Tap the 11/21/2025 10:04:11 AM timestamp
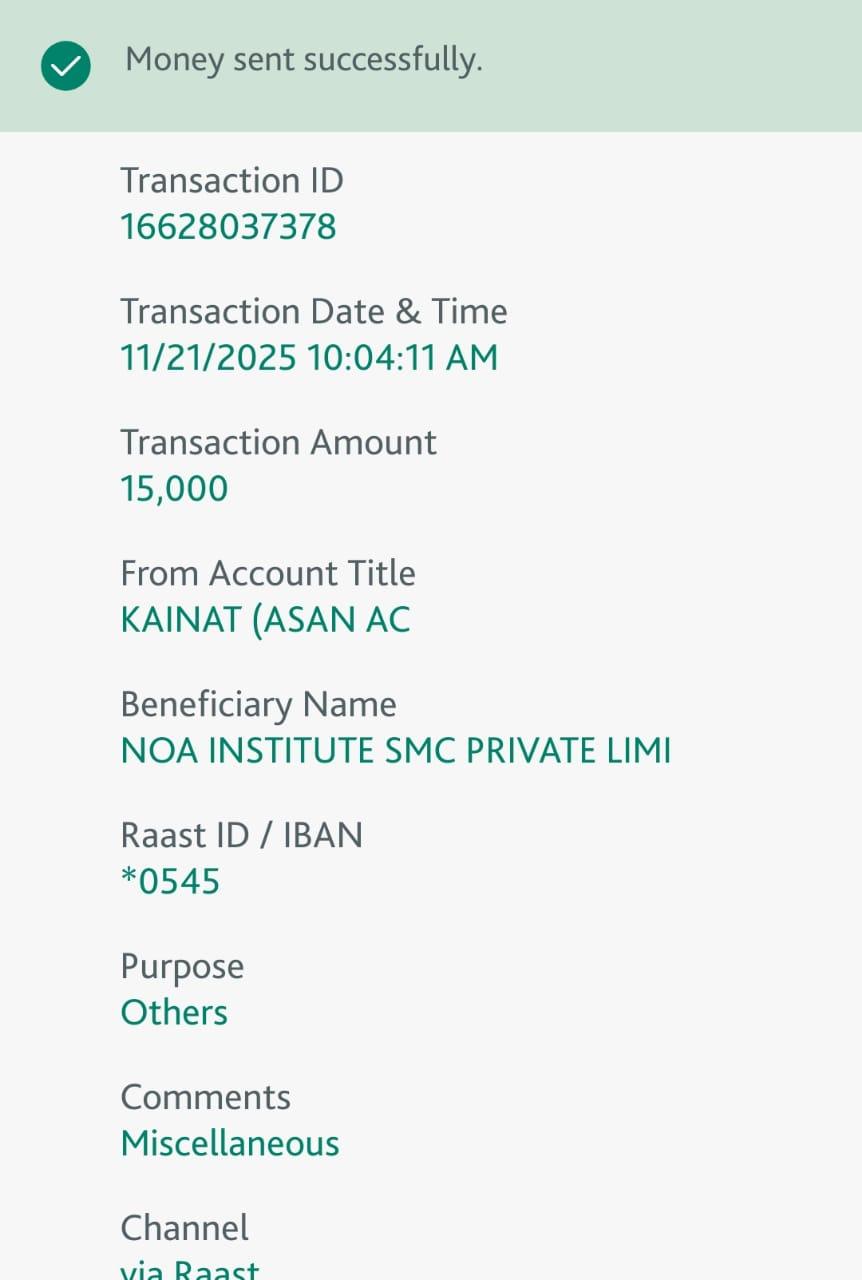 pyautogui.click(x=309, y=358)
